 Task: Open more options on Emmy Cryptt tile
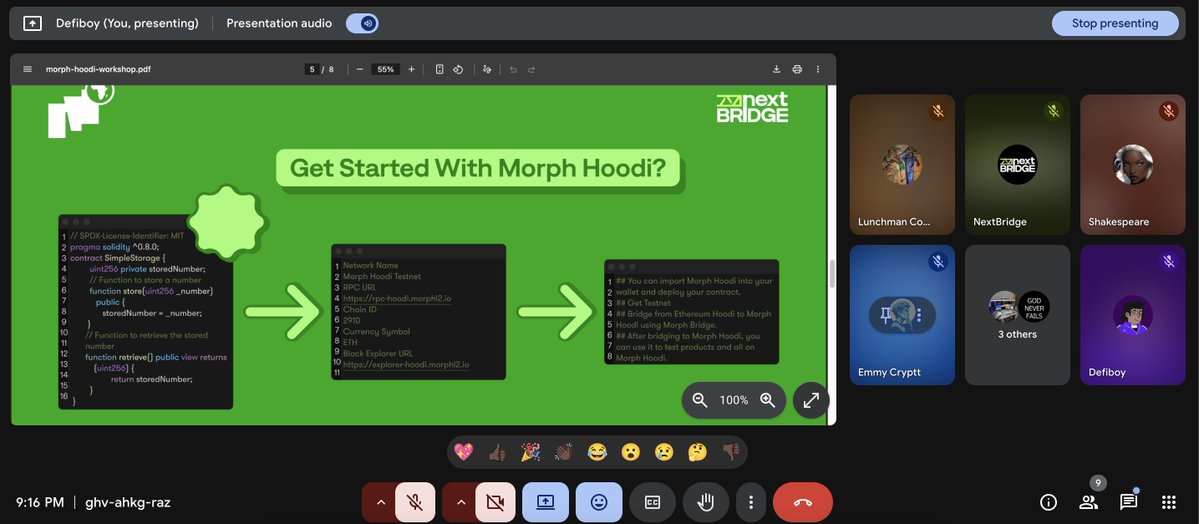tap(919, 315)
